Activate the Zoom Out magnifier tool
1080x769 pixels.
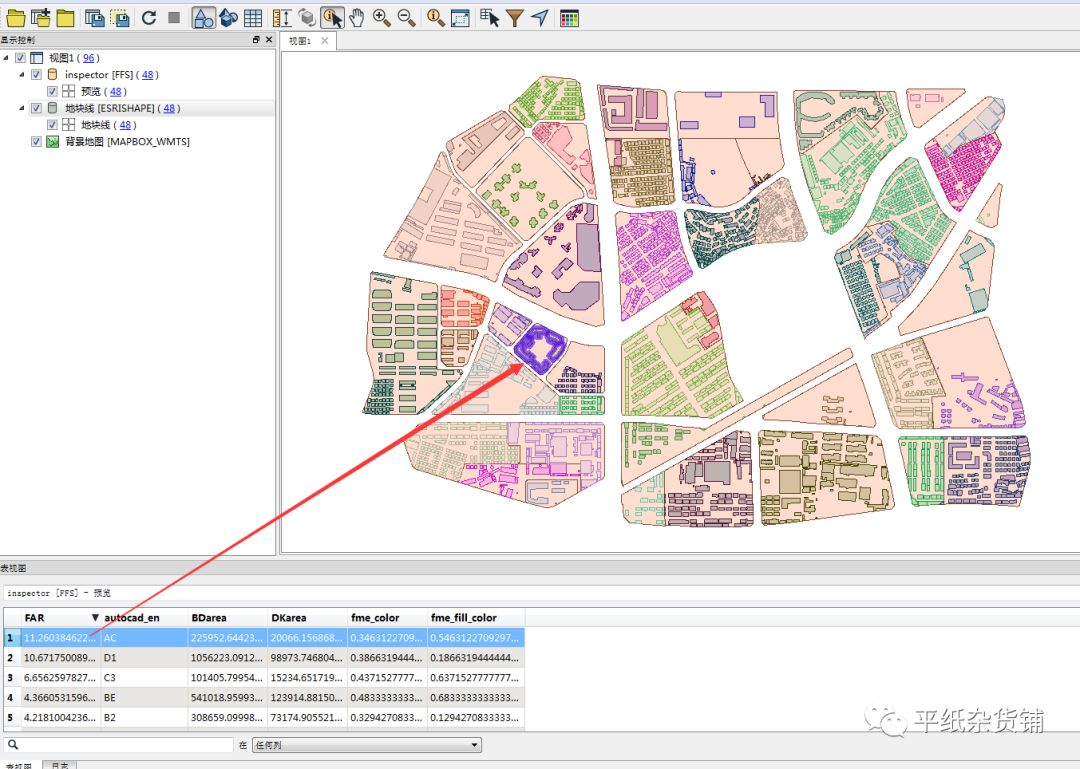406,17
